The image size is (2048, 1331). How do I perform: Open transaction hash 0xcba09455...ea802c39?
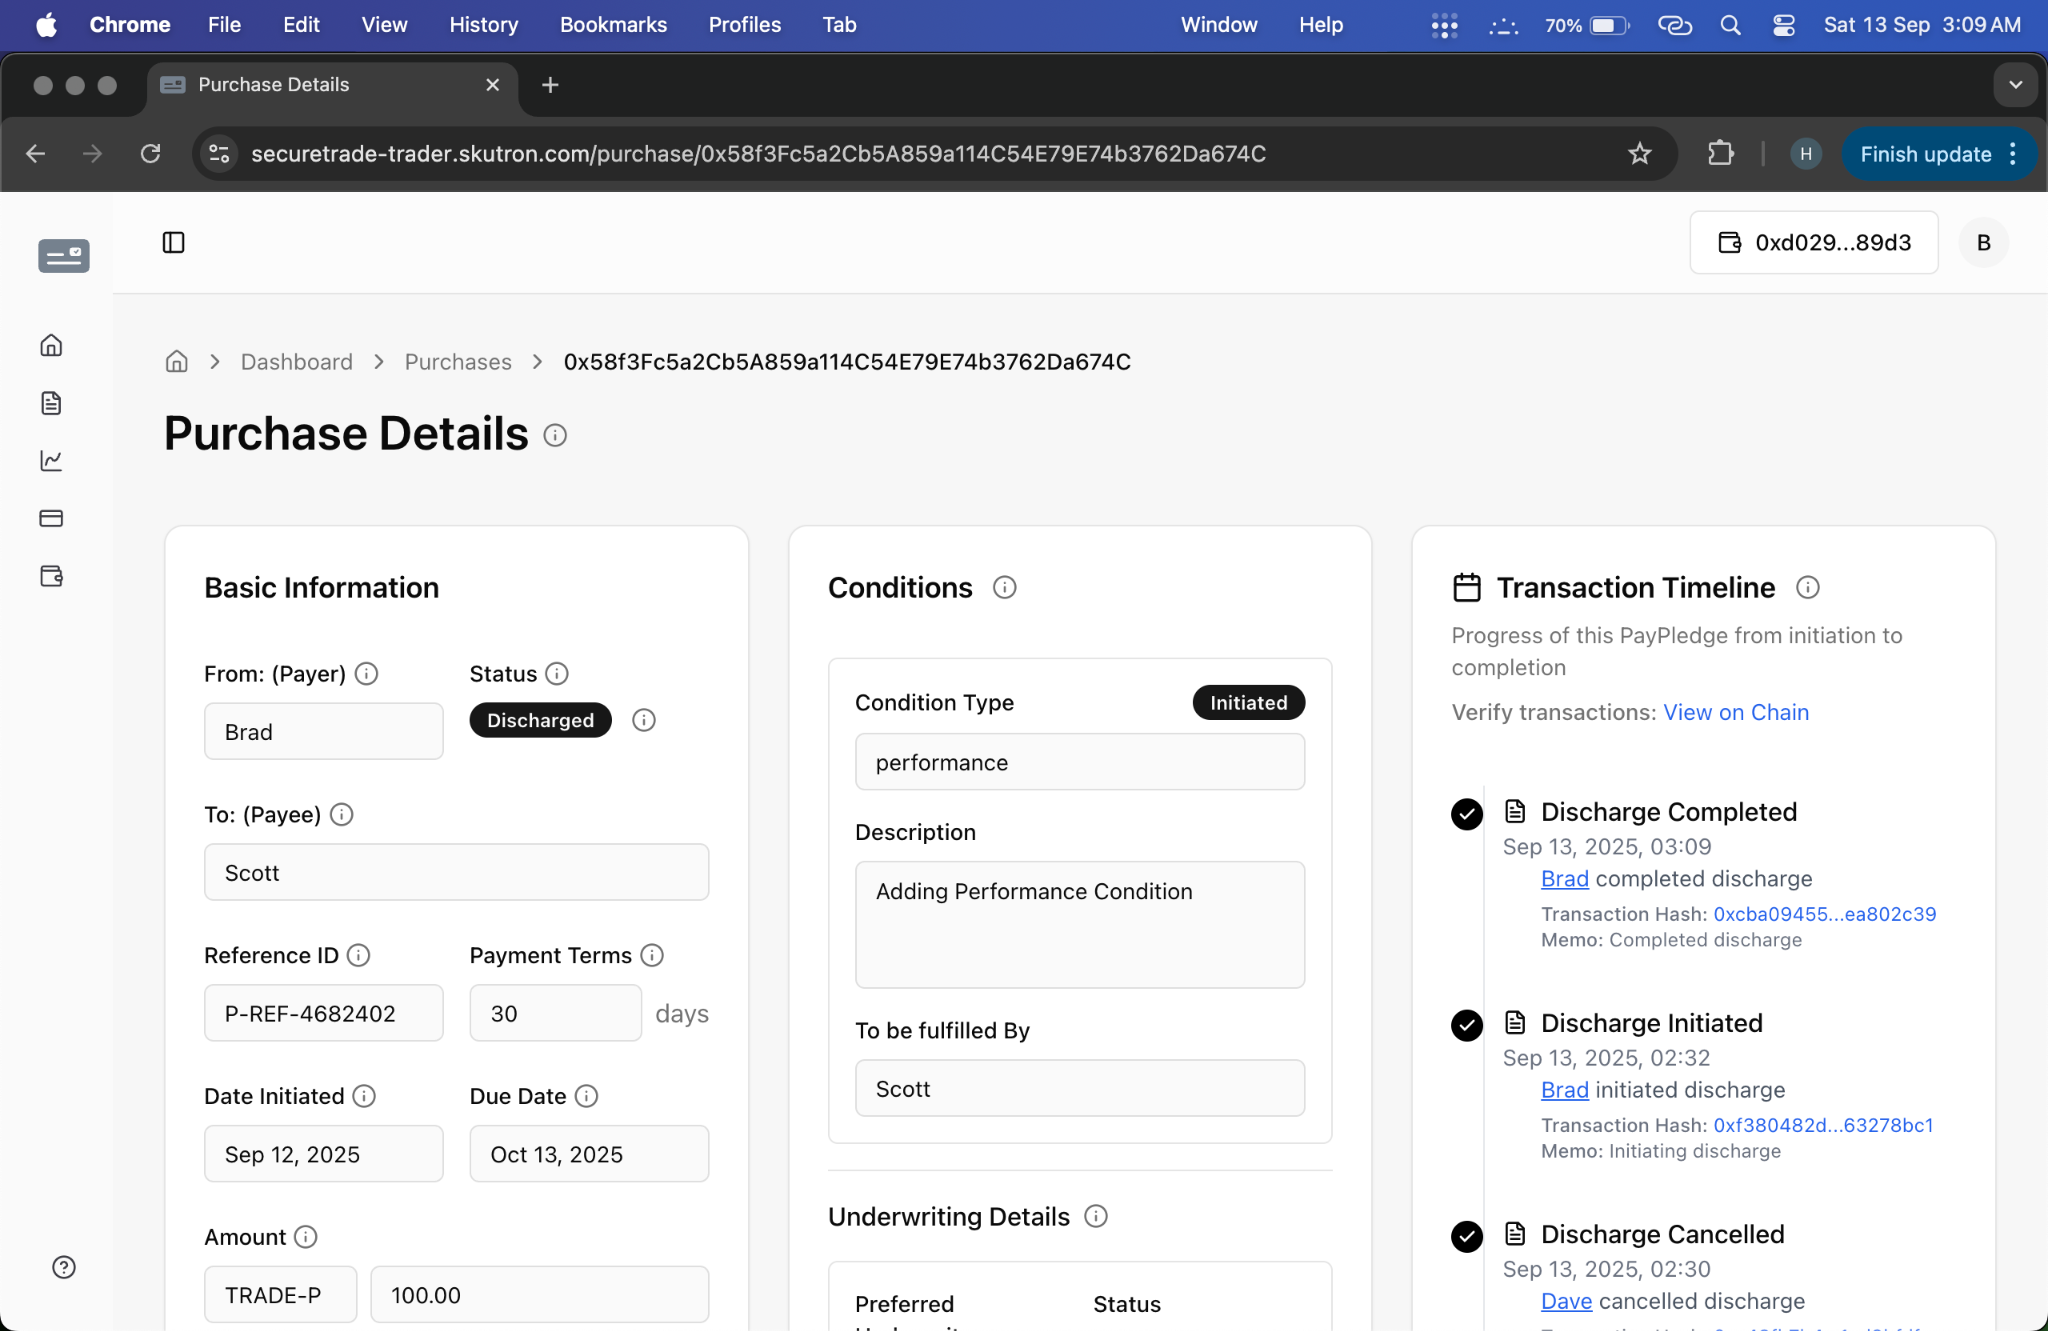pos(1825,914)
